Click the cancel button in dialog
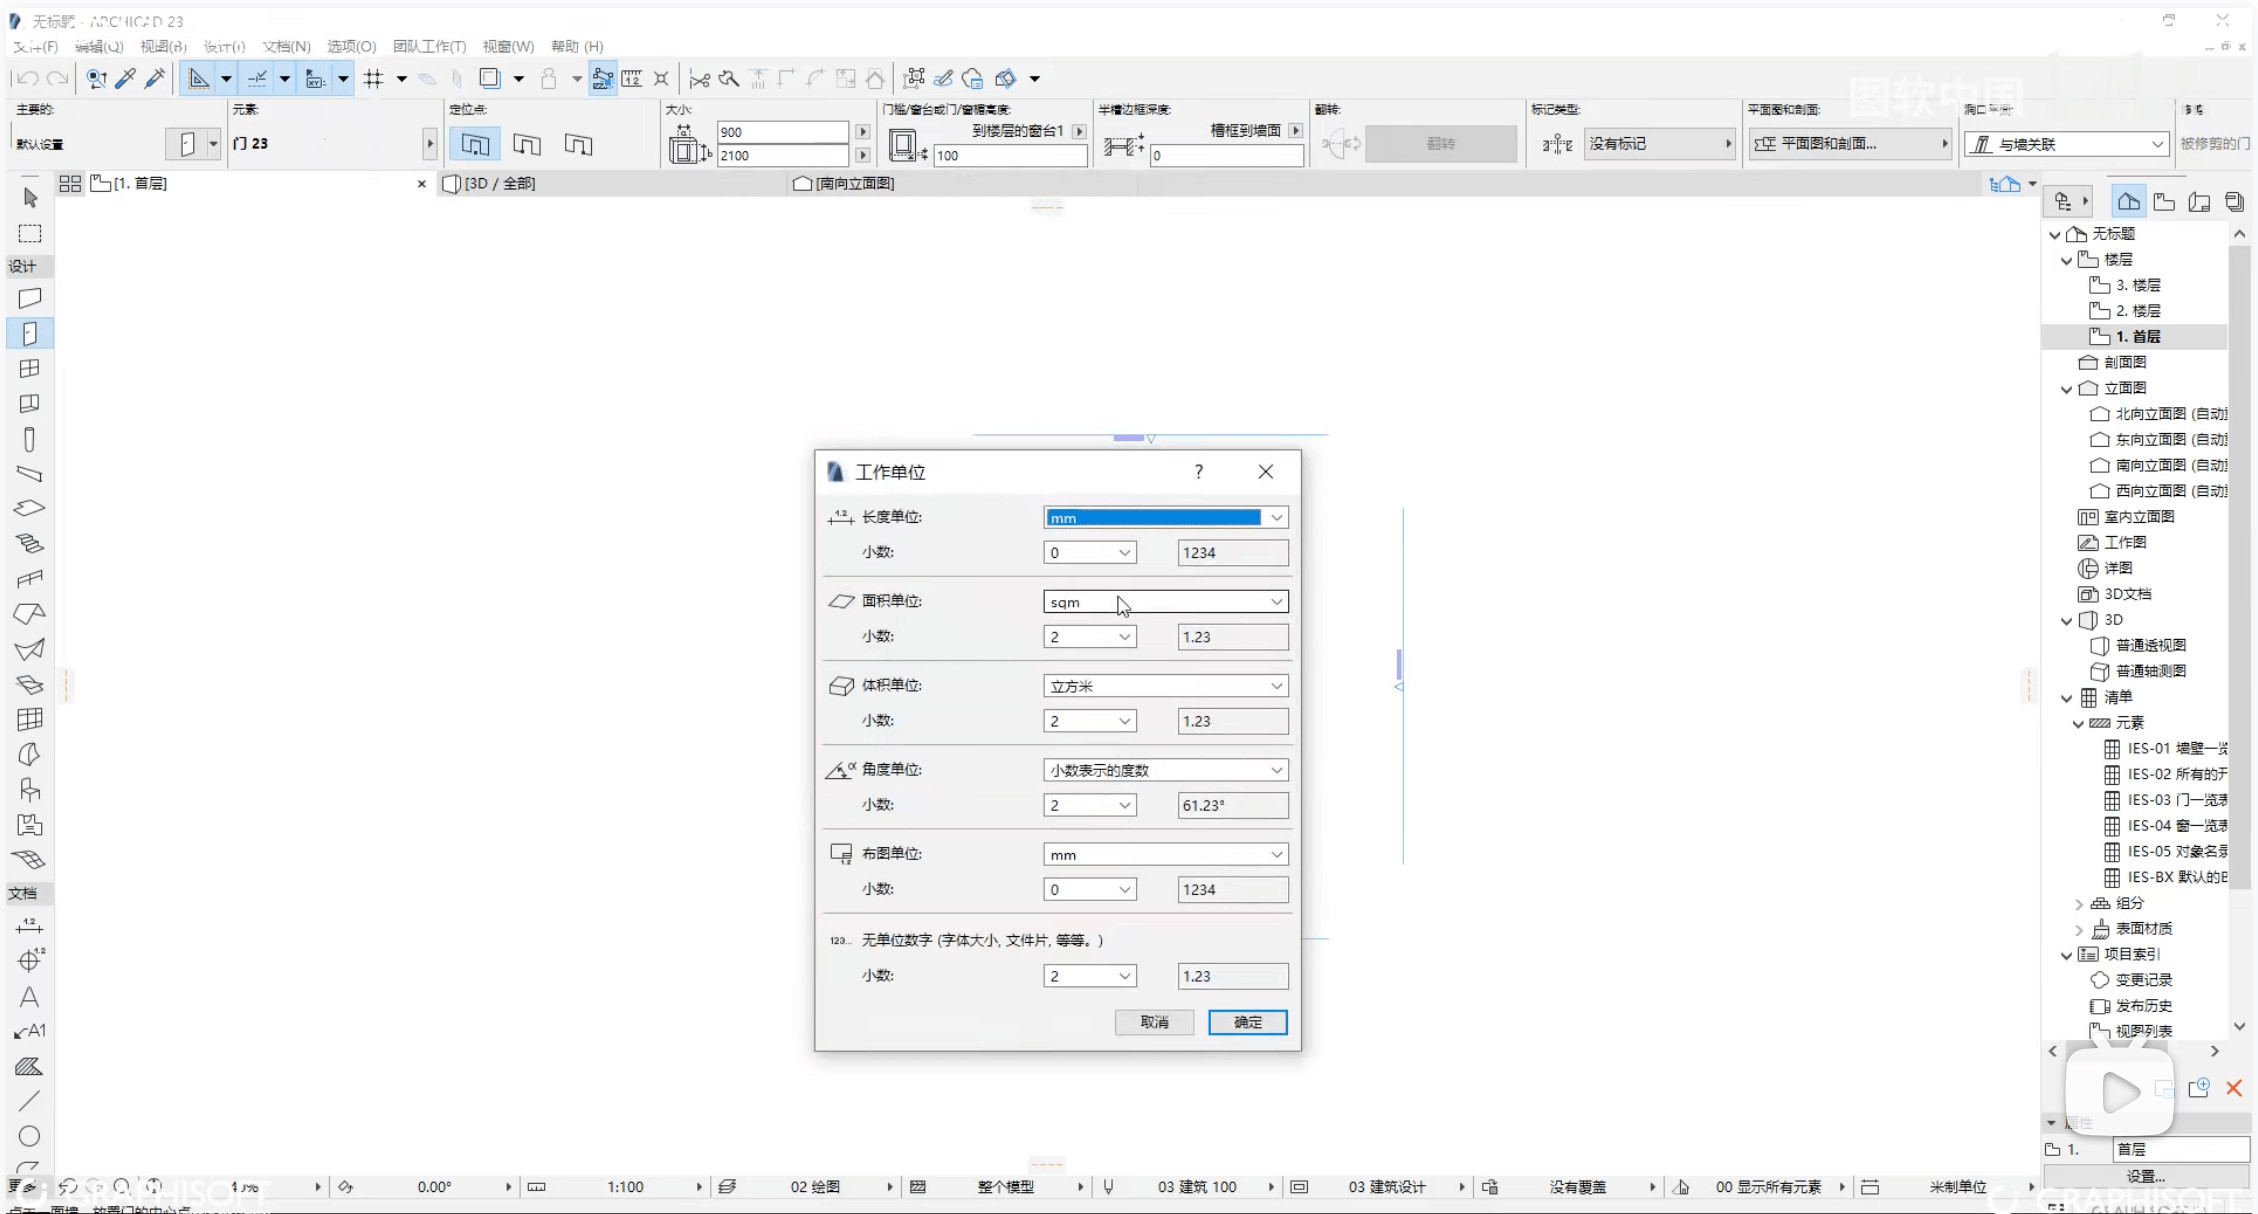Viewport: 2258px width, 1214px height. pyautogui.click(x=1154, y=1022)
